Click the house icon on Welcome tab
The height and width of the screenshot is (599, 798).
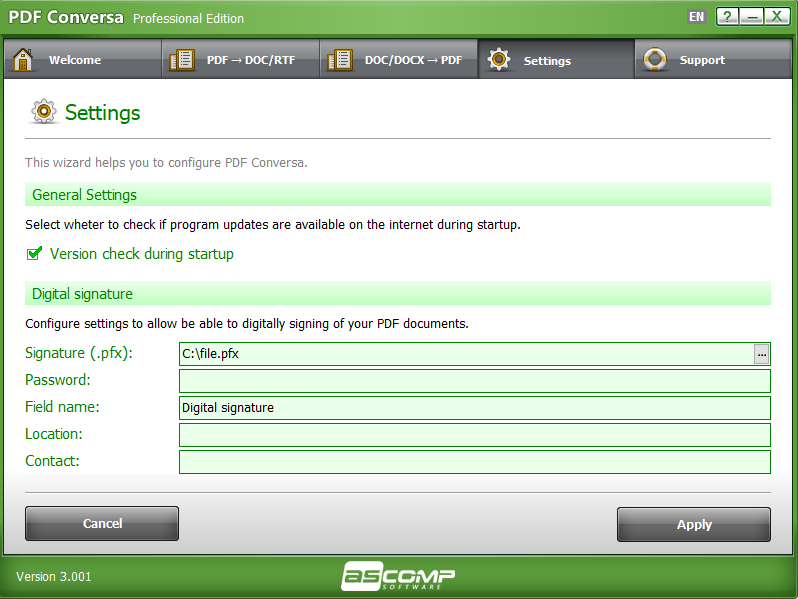tap(23, 60)
